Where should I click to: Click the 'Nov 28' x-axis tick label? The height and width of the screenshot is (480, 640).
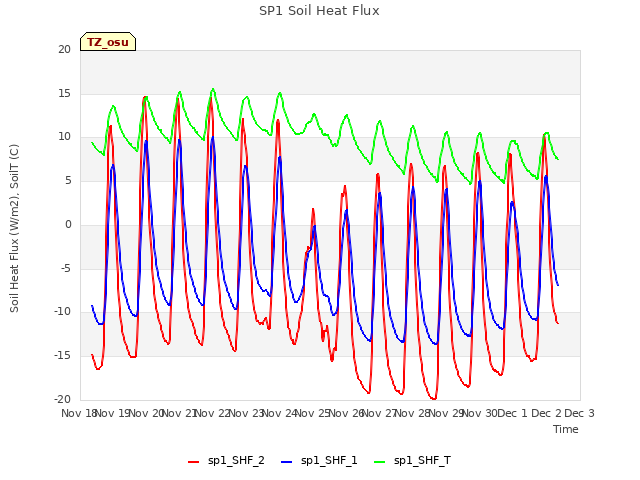click(412, 413)
